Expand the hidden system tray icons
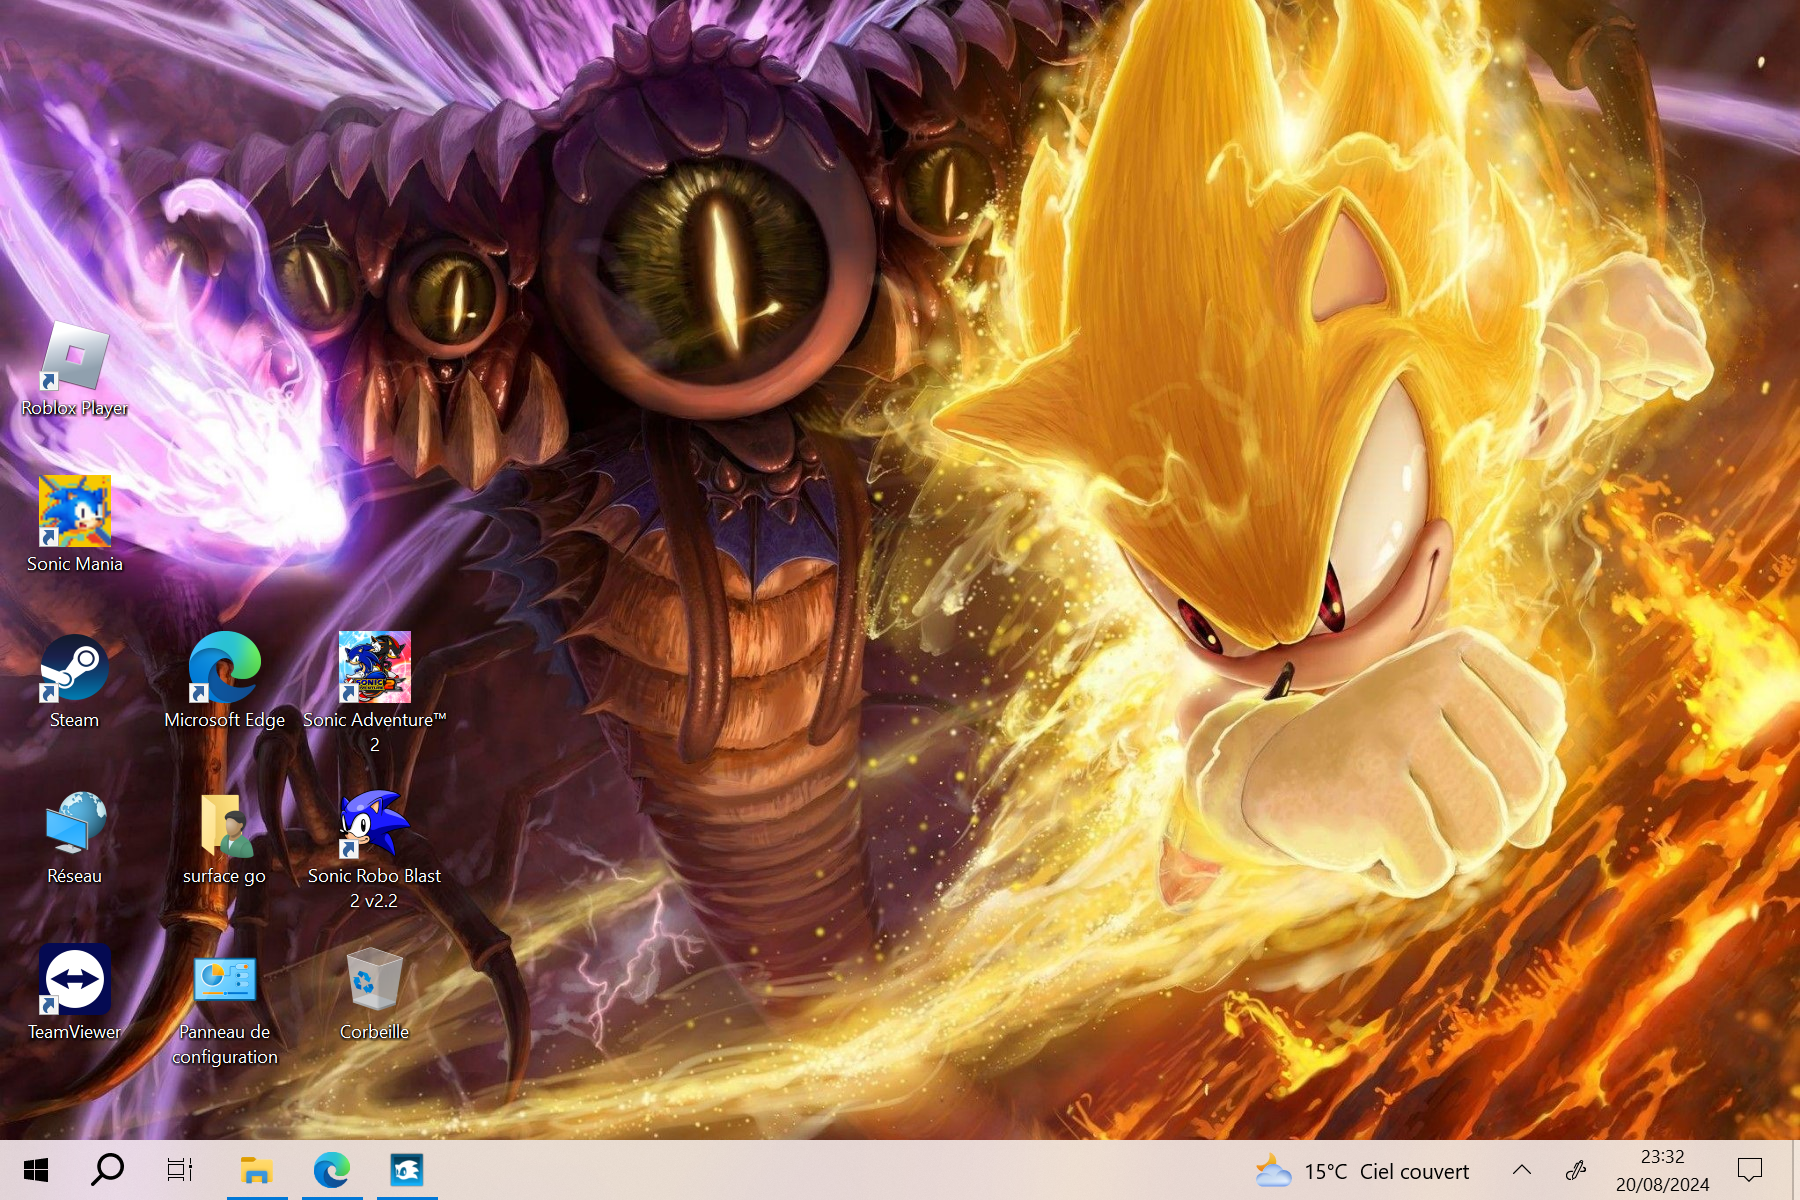1800x1200 pixels. (1522, 1170)
